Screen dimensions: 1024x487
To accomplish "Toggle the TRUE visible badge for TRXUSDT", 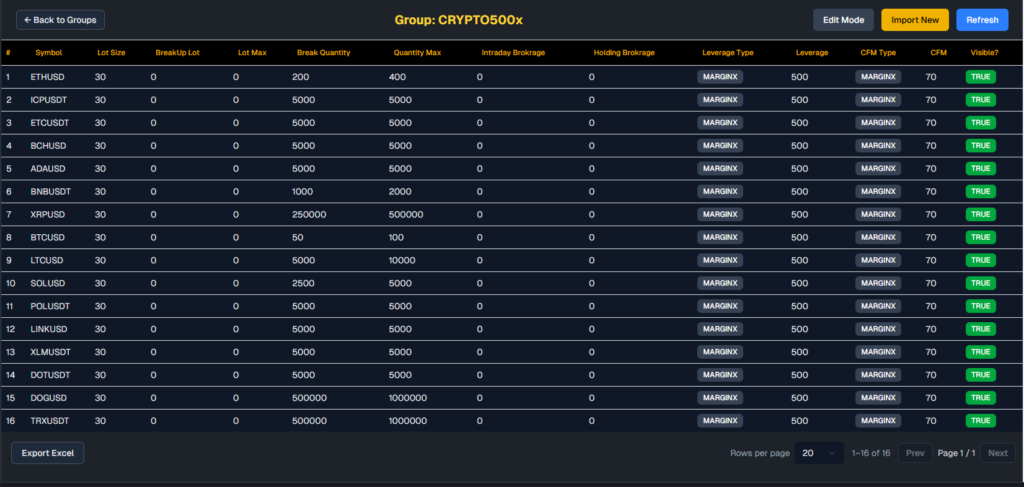I will coord(980,421).
